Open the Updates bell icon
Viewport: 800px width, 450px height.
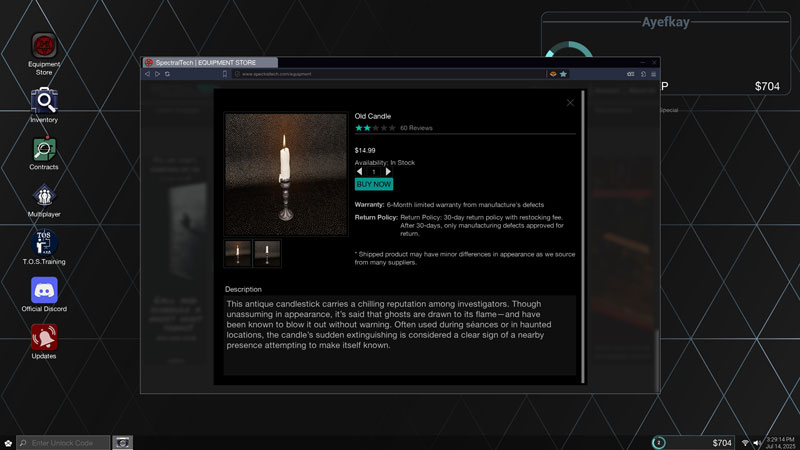tap(44, 338)
